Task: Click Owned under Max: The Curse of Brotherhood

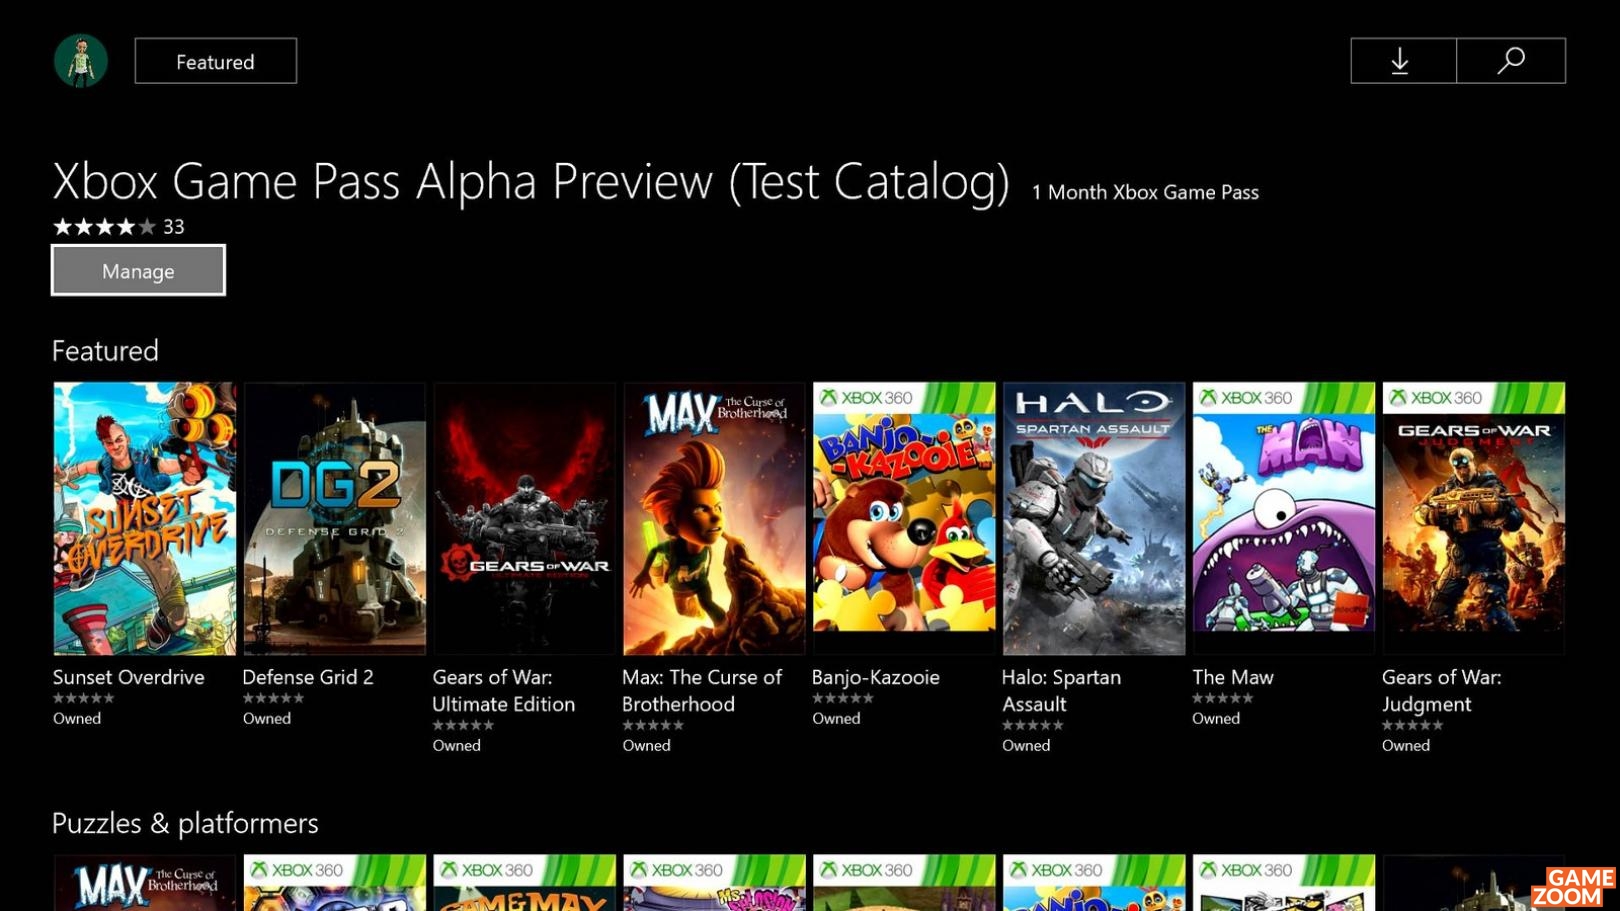Action: (x=647, y=745)
